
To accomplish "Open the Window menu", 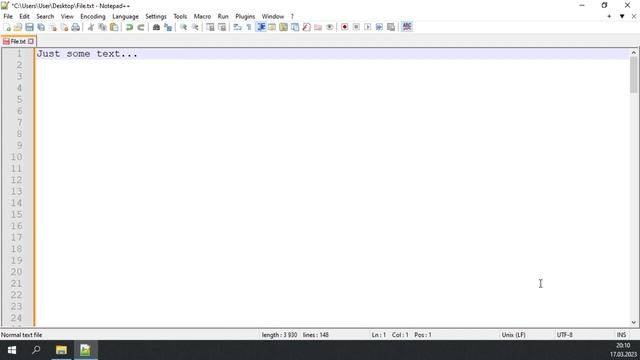I will pyautogui.click(x=273, y=16).
